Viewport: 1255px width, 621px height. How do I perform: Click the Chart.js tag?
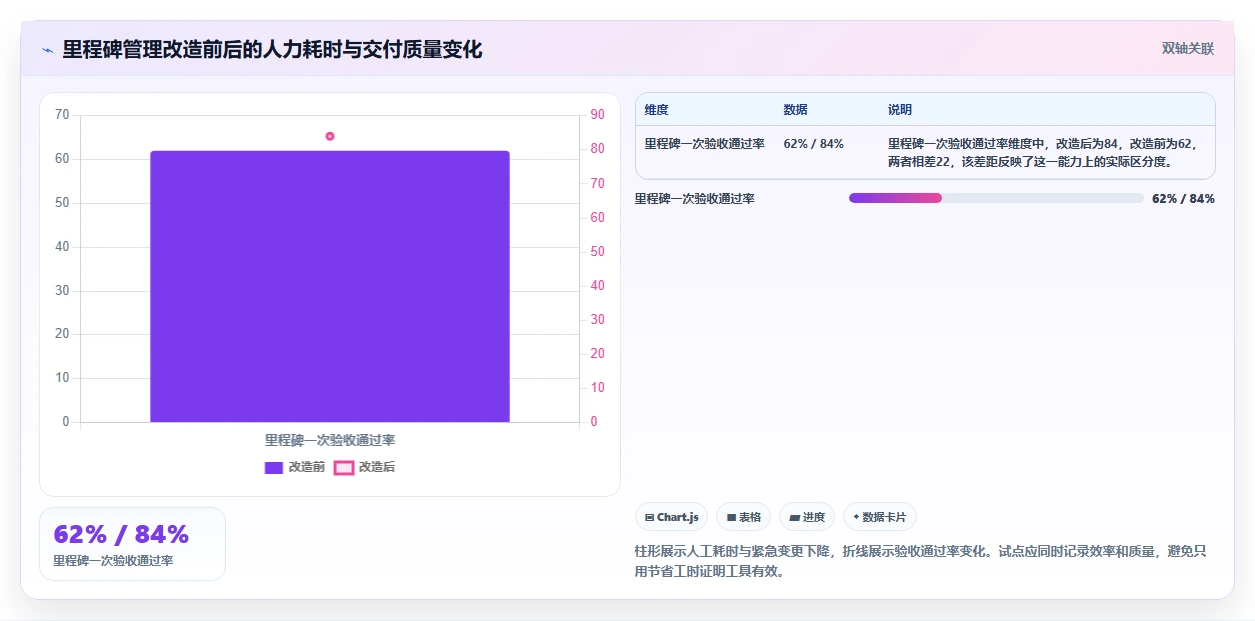pos(672,517)
